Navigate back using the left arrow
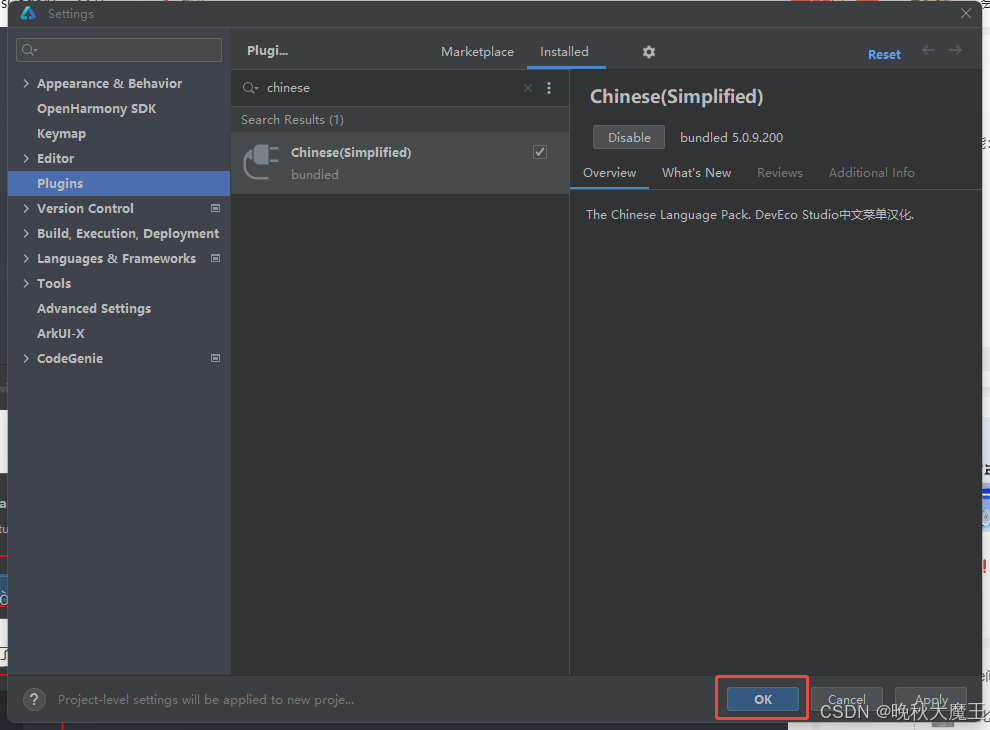Image resolution: width=990 pixels, height=730 pixels. click(929, 51)
